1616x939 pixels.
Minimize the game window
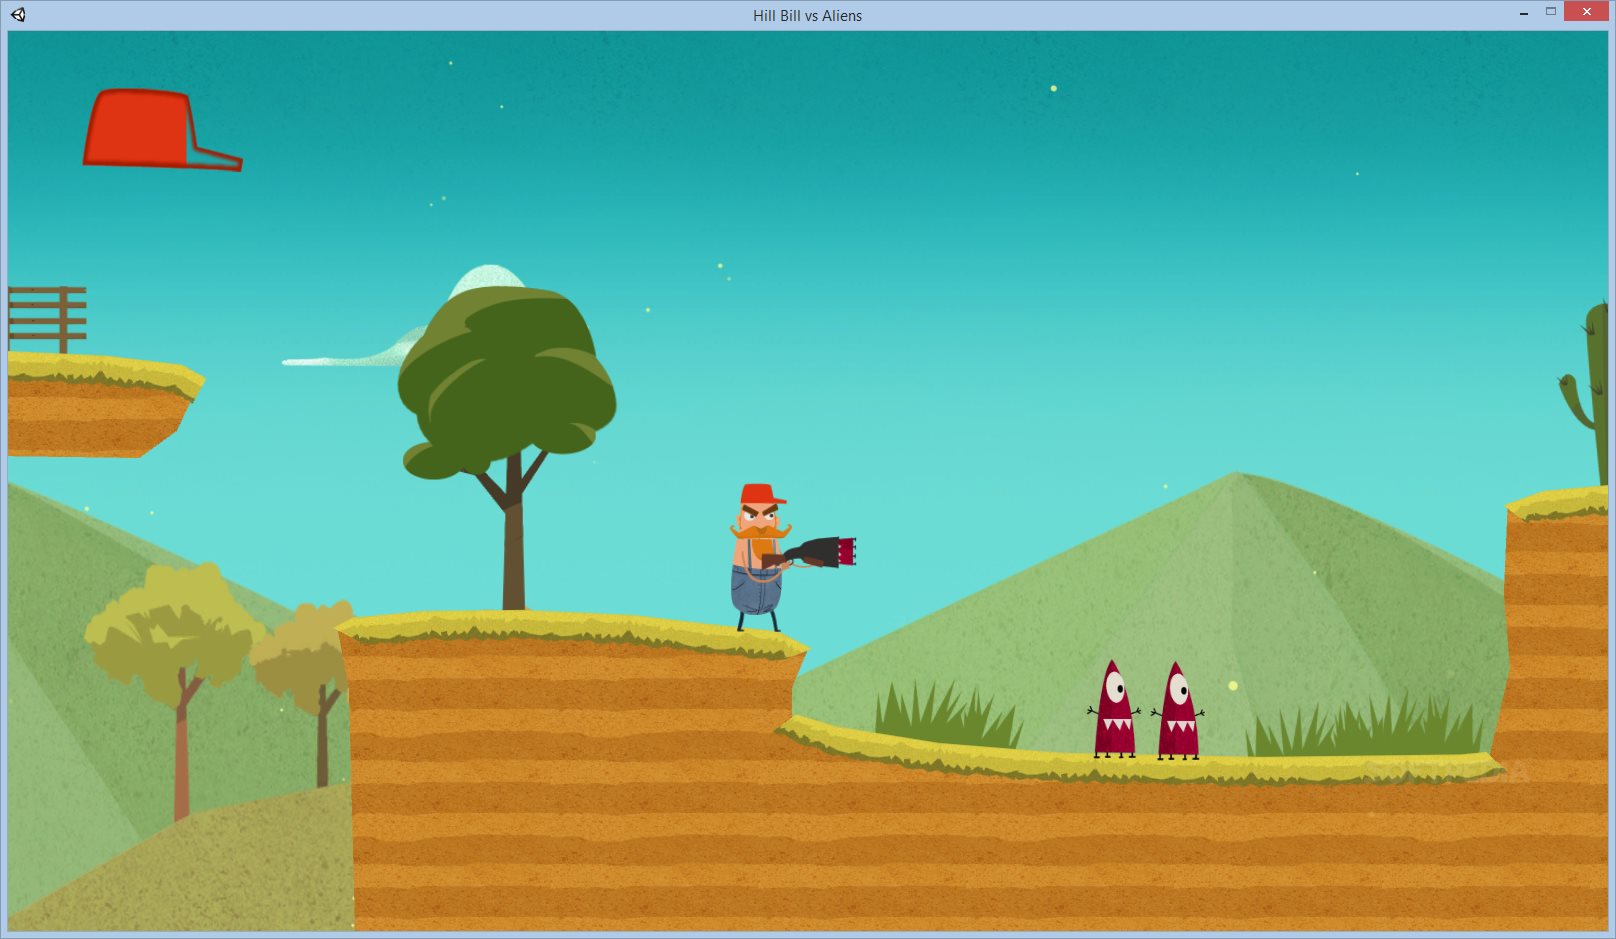1524,13
